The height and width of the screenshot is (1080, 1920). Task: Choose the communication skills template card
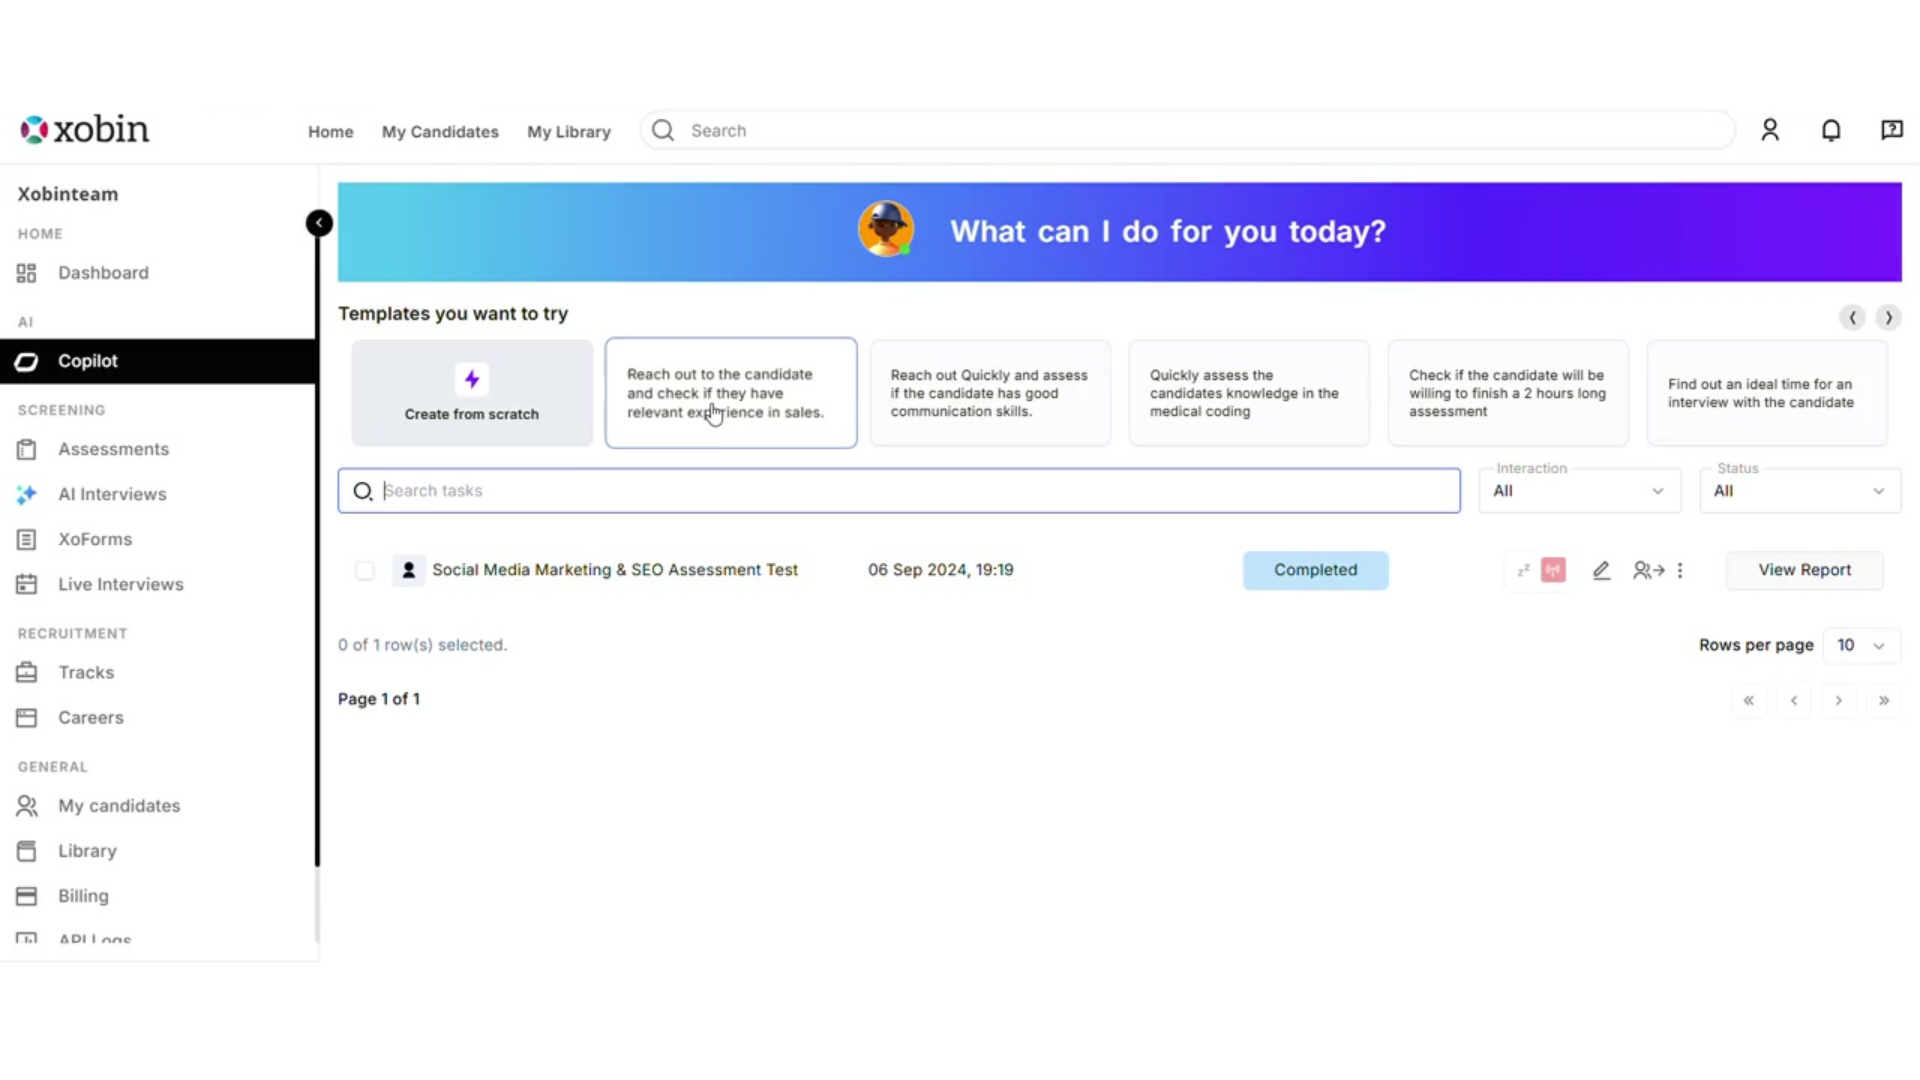990,393
